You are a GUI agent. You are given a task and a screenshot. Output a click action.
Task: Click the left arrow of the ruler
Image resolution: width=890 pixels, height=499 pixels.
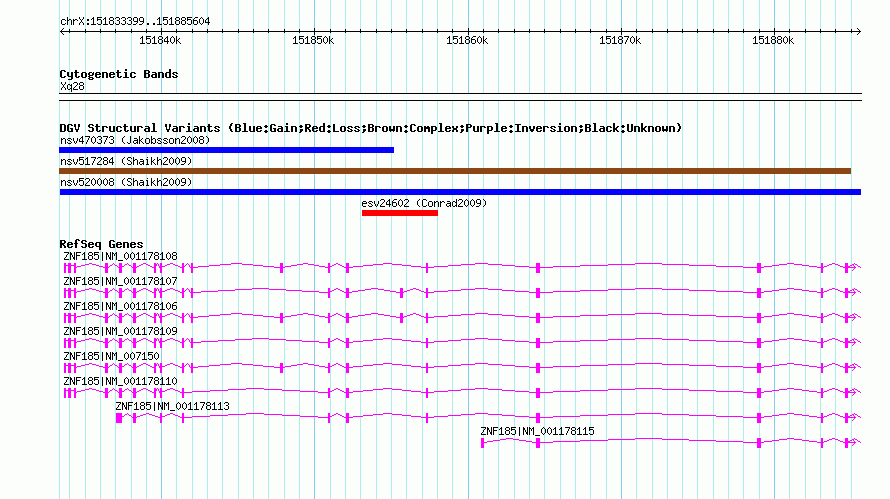coord(62,31)
